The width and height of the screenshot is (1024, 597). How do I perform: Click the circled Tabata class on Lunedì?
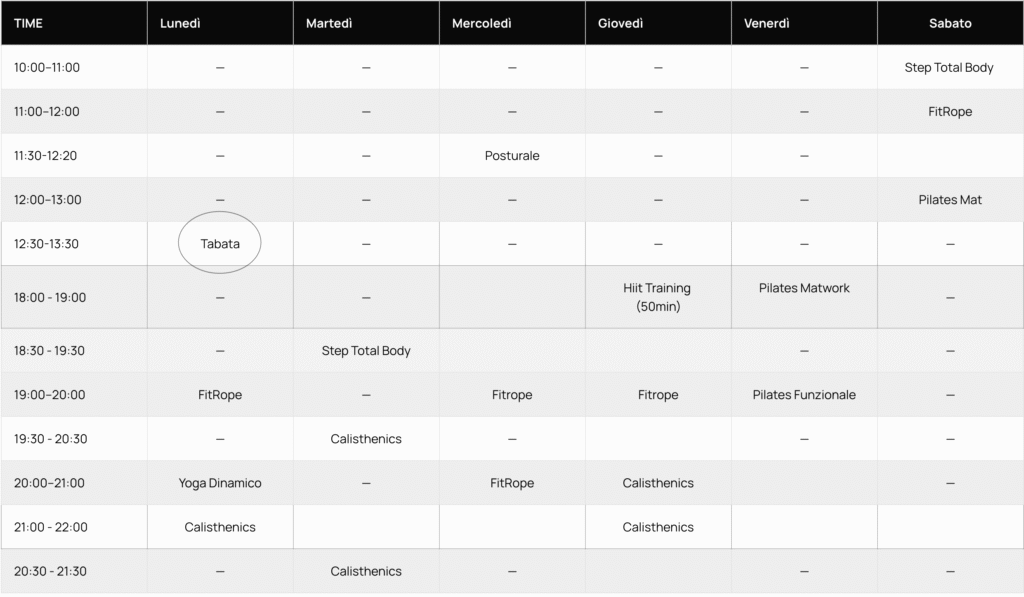click(x=220, y=243)
